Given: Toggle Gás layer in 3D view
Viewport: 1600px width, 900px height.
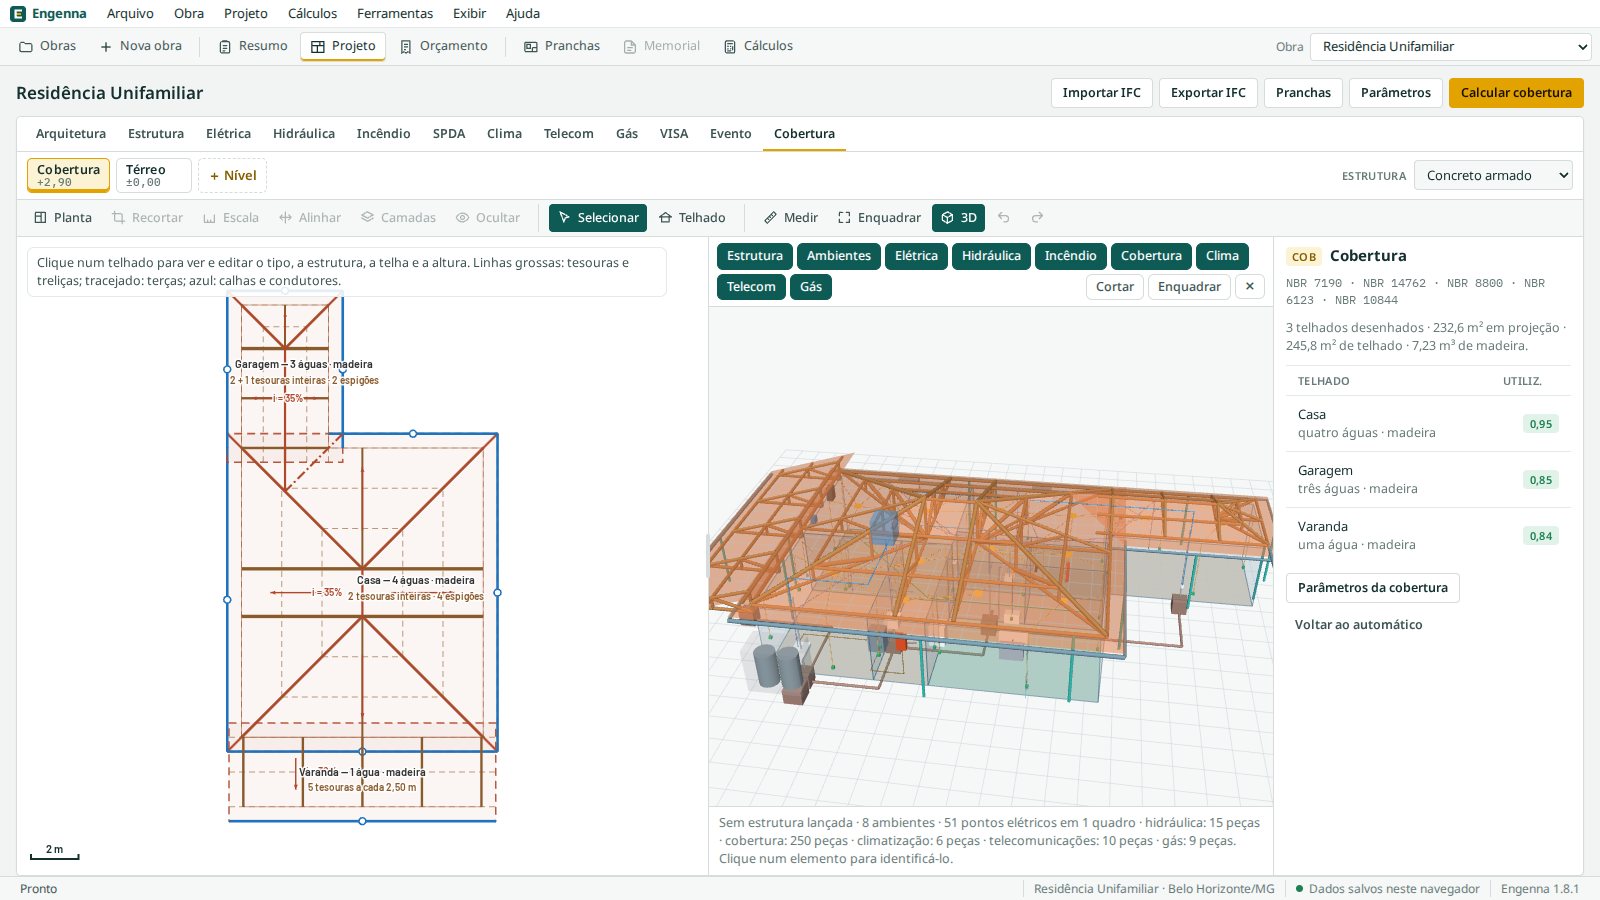Looking at the screenshot, I should click(x=811, y=287).
